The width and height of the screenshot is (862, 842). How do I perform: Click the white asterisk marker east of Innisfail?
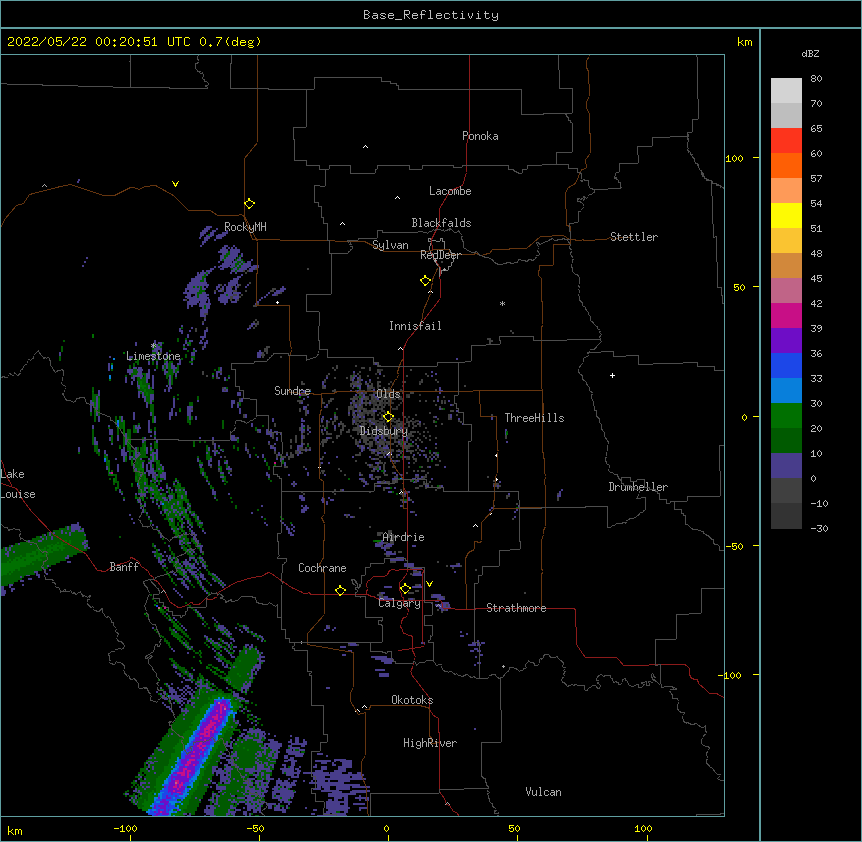click(x=502, y=303)
